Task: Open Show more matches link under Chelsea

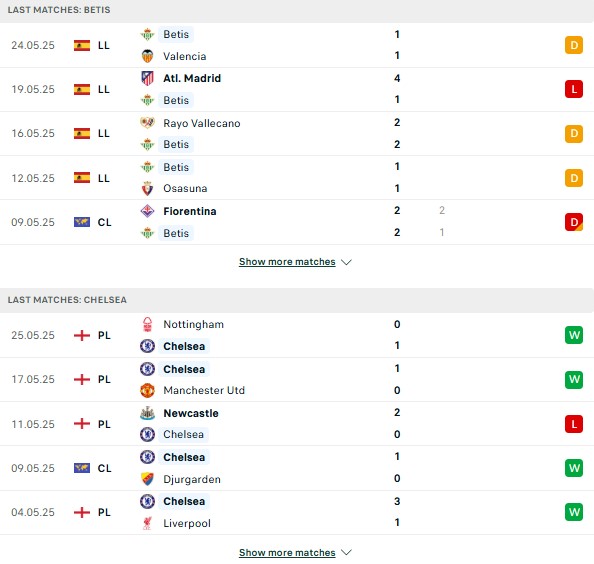Action: click(x=287, y=553)
